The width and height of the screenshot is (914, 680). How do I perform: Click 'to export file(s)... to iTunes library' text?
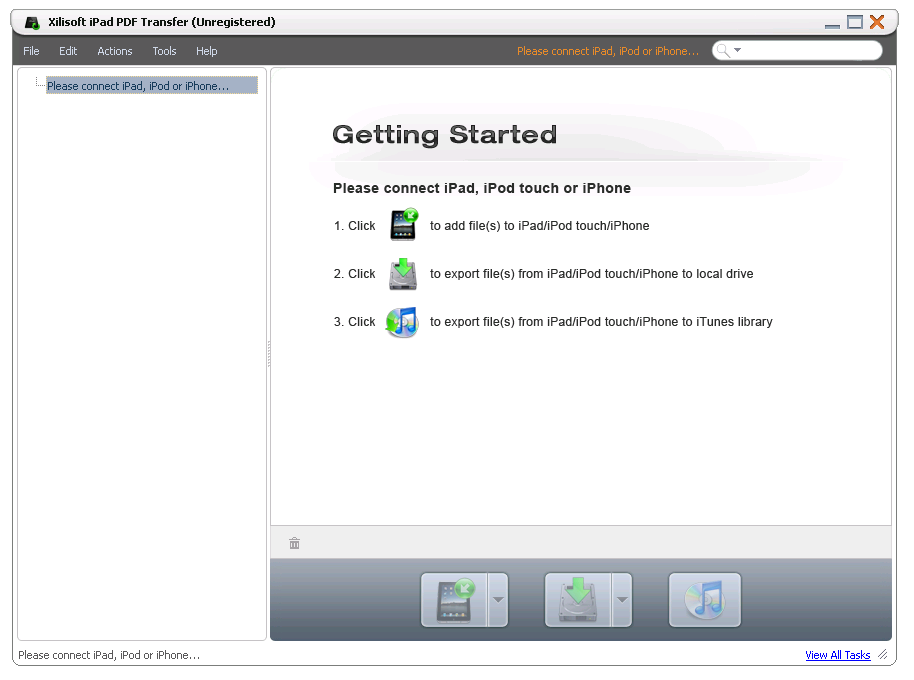[x=601, y=322]
